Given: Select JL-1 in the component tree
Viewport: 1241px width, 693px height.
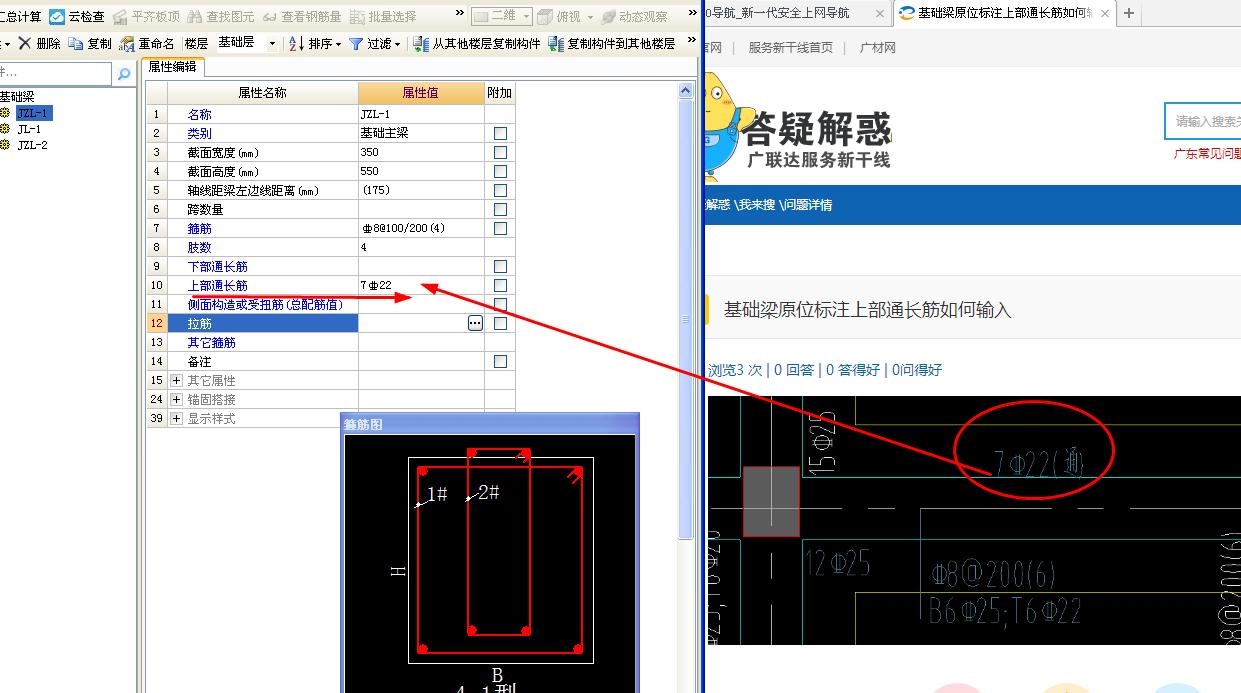Looking at the screenshot, I should pos(29,129).
